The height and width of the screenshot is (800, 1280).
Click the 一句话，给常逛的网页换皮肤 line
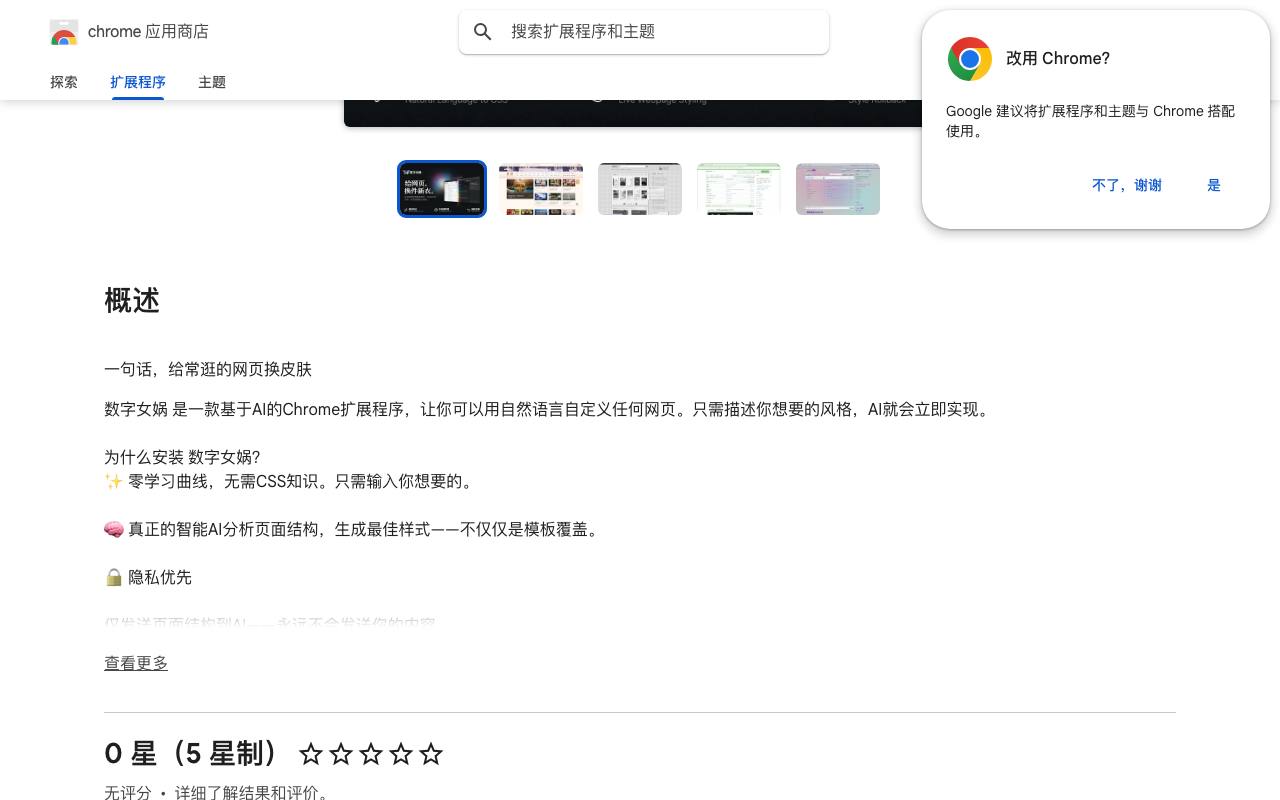pyautogui.click(x=208, y=370)
